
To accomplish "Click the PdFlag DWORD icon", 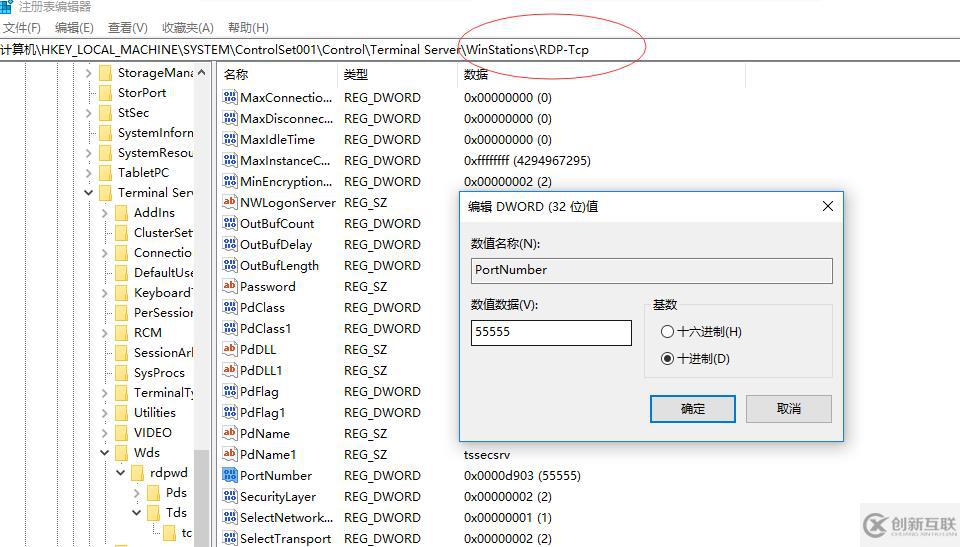I will tap(230, 391).
